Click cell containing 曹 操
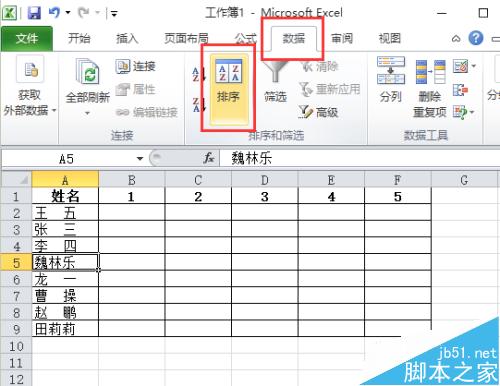 pyautogui.click(x=65, y=296)
